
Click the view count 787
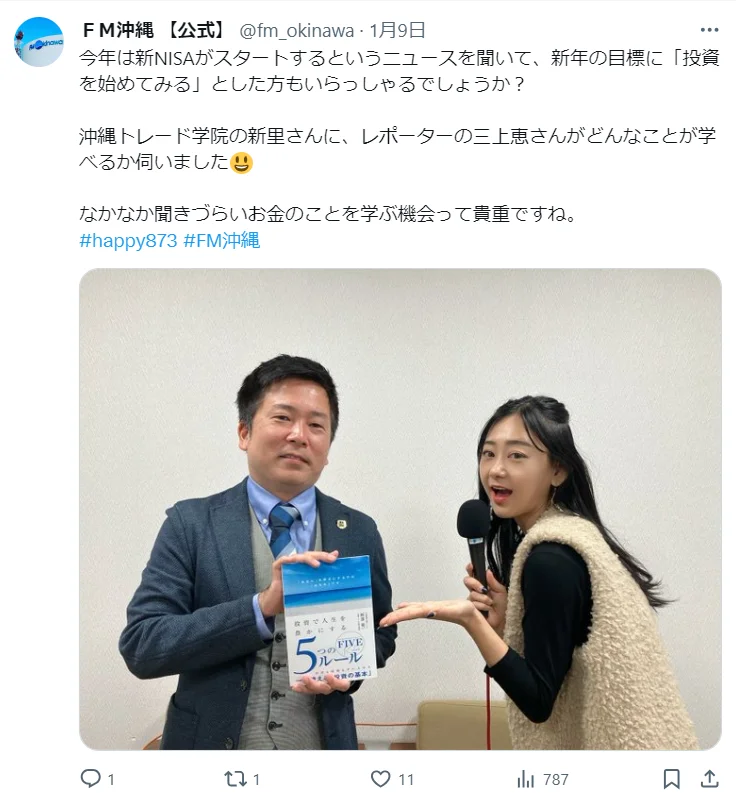click(556, 779)
